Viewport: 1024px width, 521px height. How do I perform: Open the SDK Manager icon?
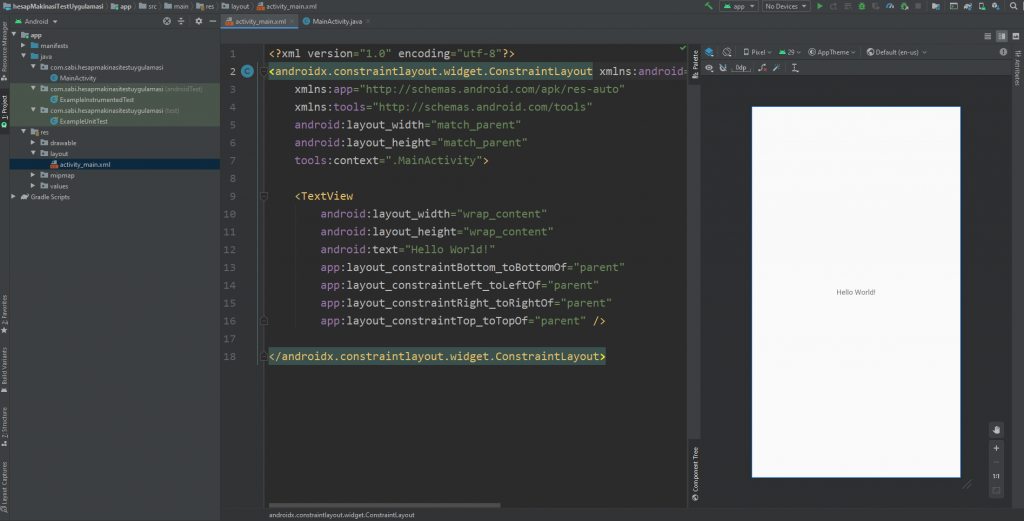pyautogui.click(x=995, y=6)
